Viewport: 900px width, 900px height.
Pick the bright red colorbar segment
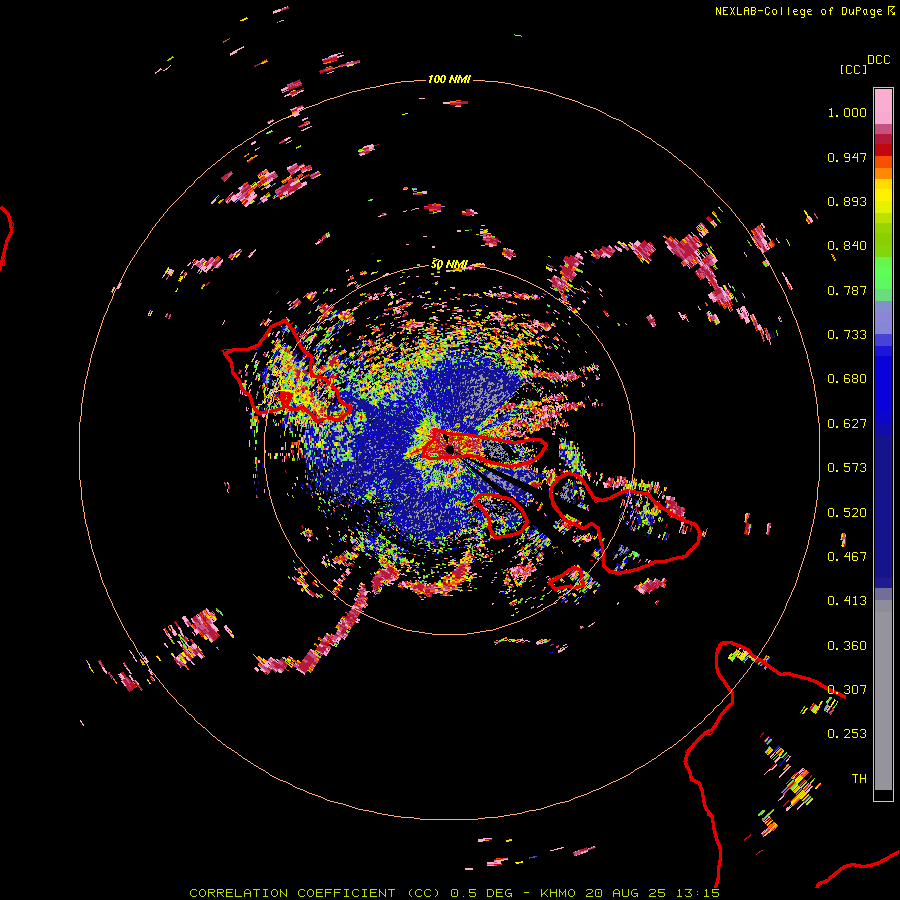coord(883,150)
